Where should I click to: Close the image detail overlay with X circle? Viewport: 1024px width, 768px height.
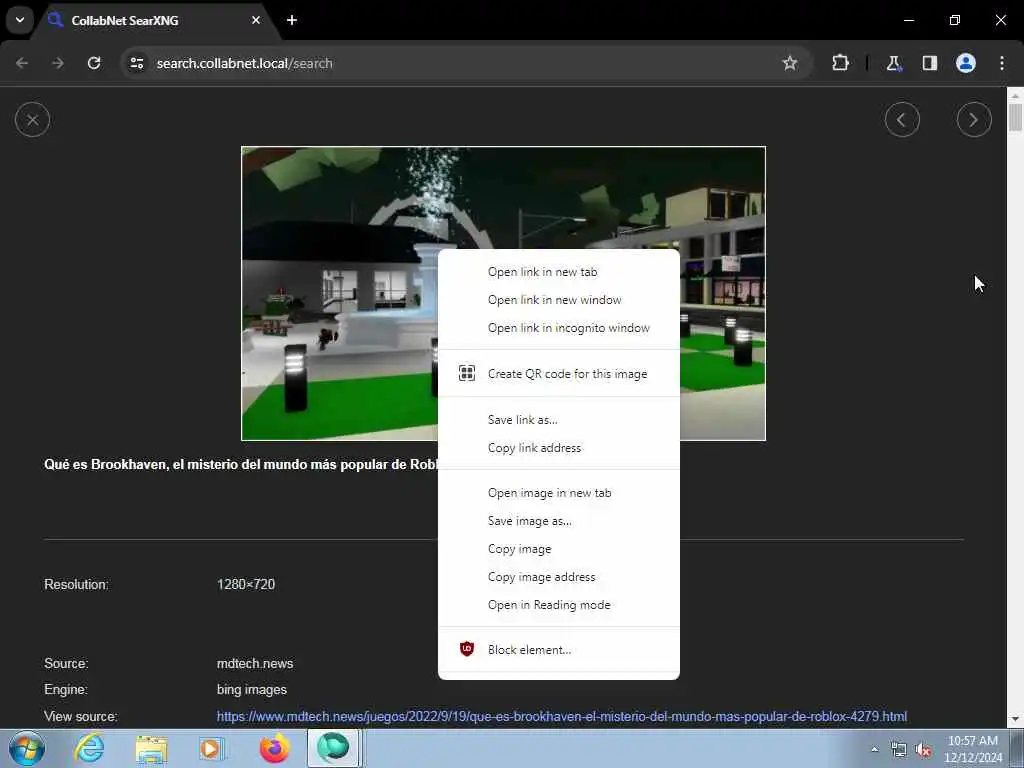(x=32, y=120)
